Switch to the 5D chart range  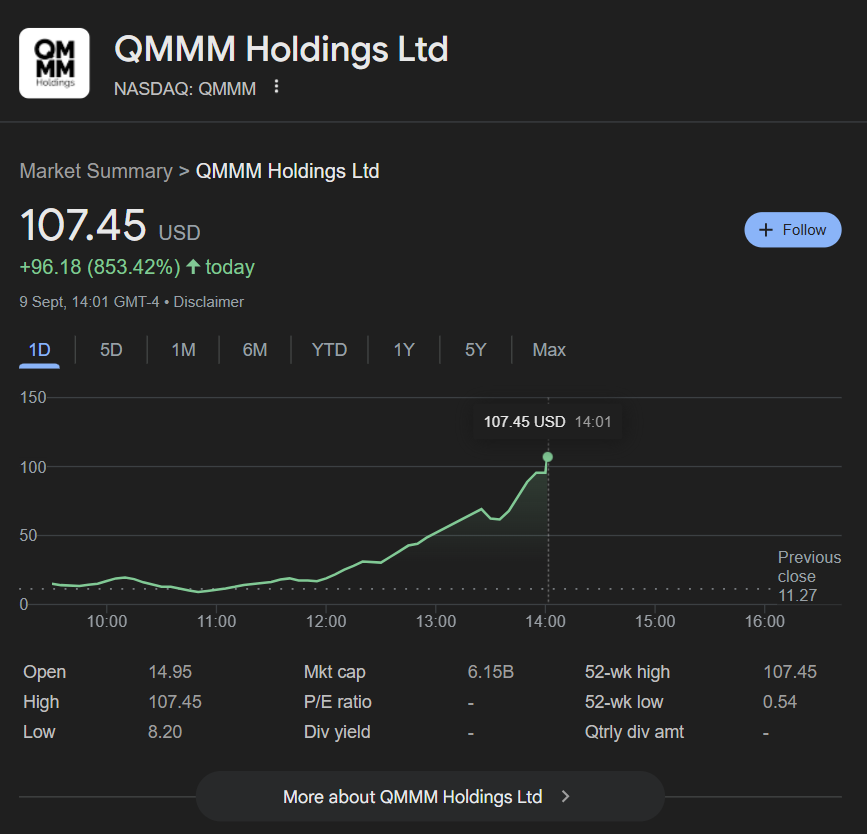tap(111, 350)
